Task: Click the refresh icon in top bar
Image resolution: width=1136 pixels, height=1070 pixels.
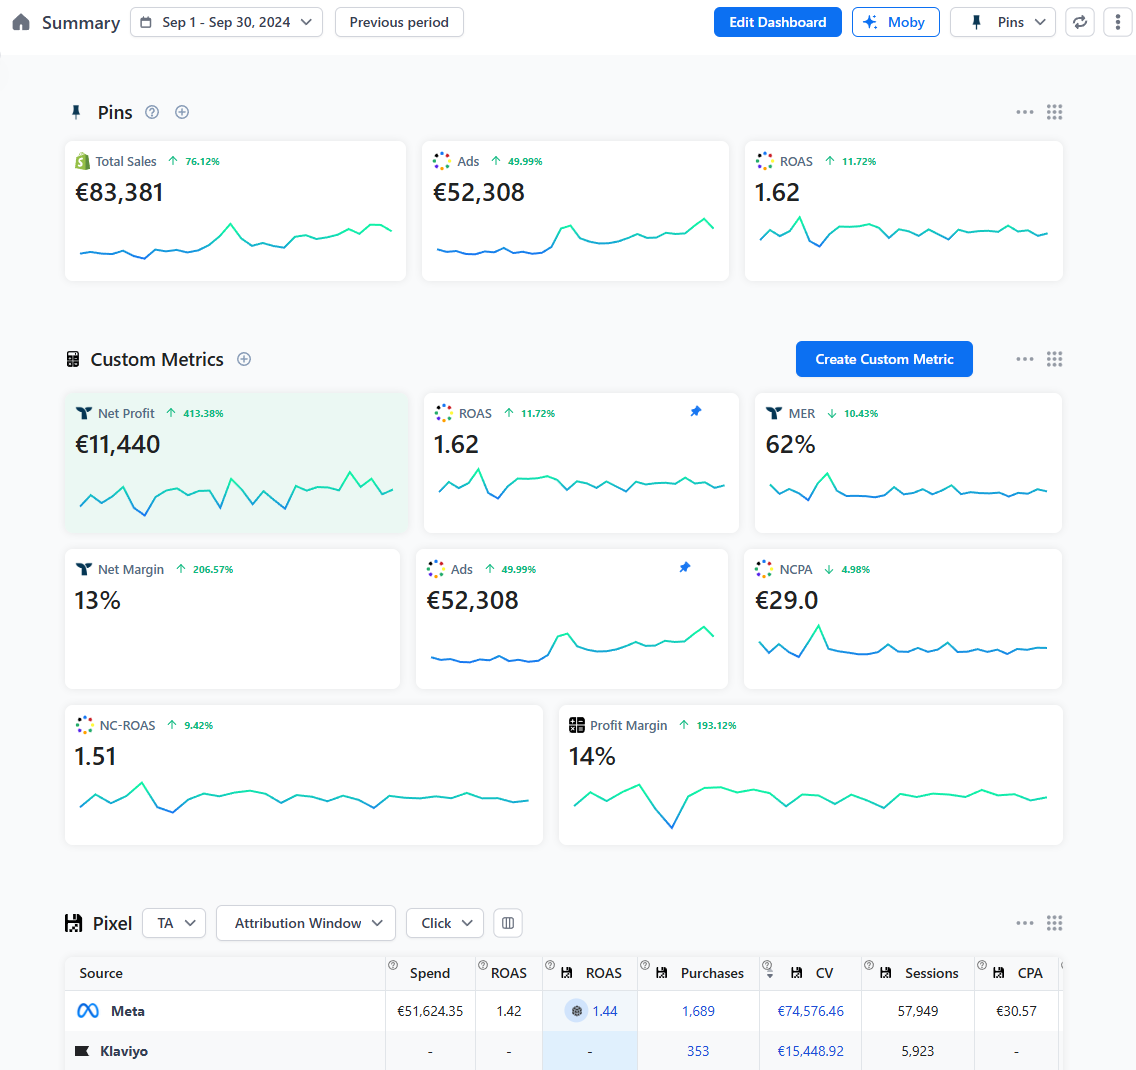Action: tap(1079, 22)
